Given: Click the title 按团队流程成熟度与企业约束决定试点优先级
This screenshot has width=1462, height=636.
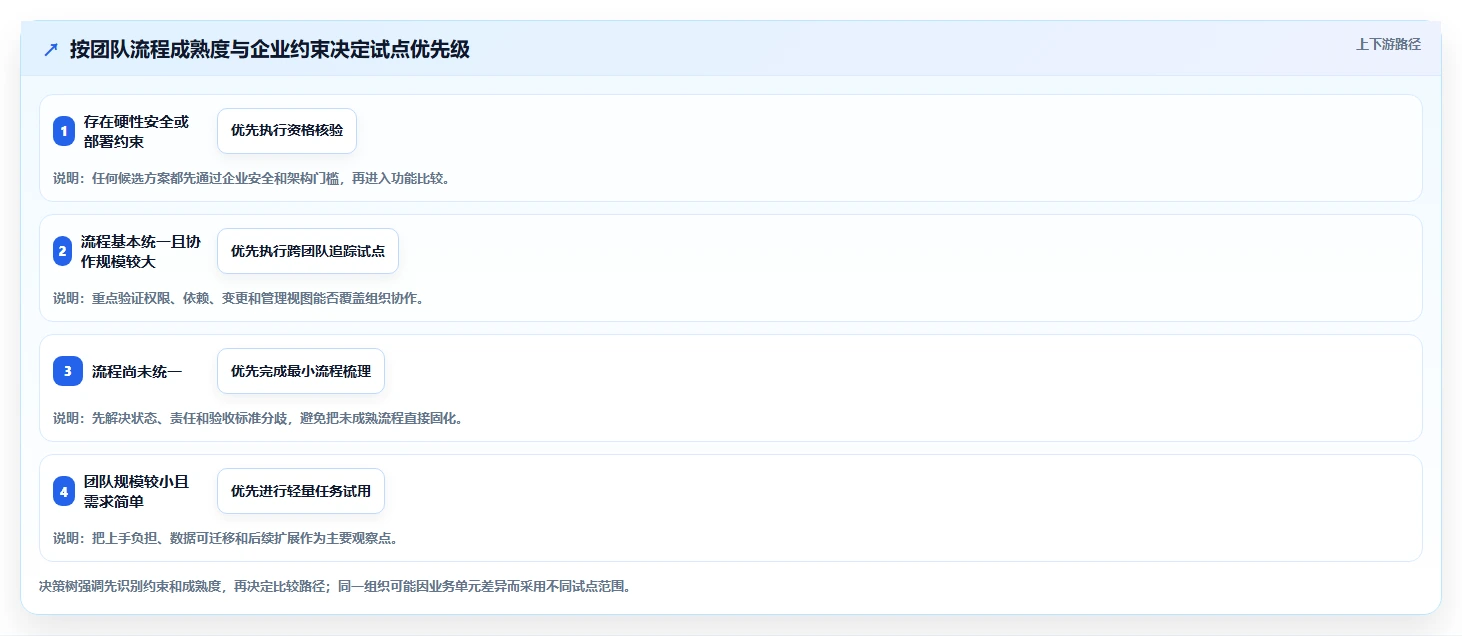Looking at the screenshot, I should [270, 50].
